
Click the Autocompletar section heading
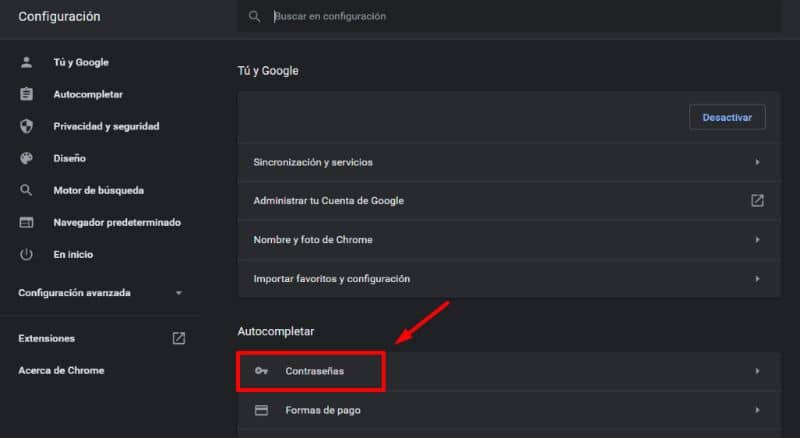(x=276, y=331)
